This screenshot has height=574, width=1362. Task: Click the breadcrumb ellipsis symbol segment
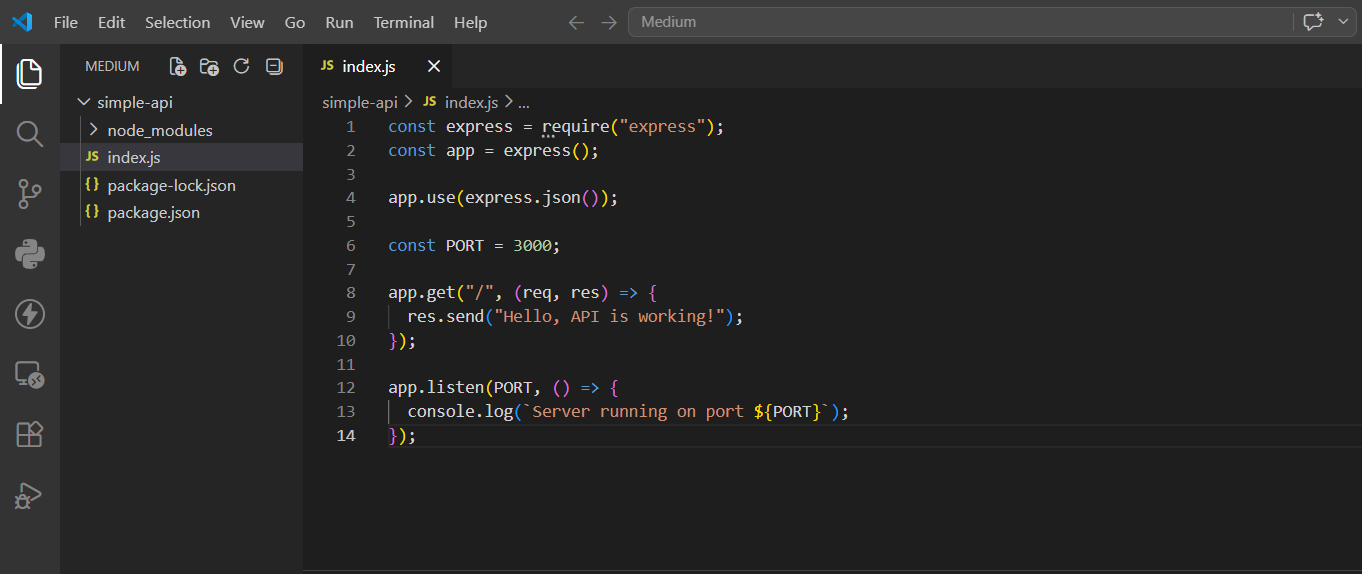point(523,102)
